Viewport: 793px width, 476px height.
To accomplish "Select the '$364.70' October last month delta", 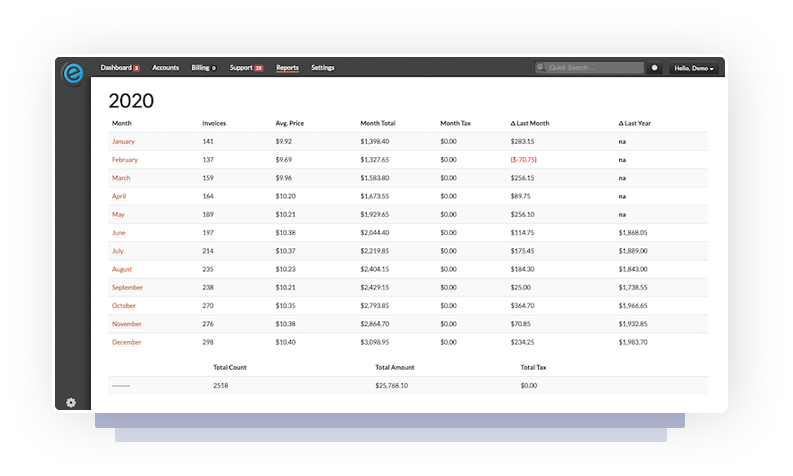I will tap(522, 306).
